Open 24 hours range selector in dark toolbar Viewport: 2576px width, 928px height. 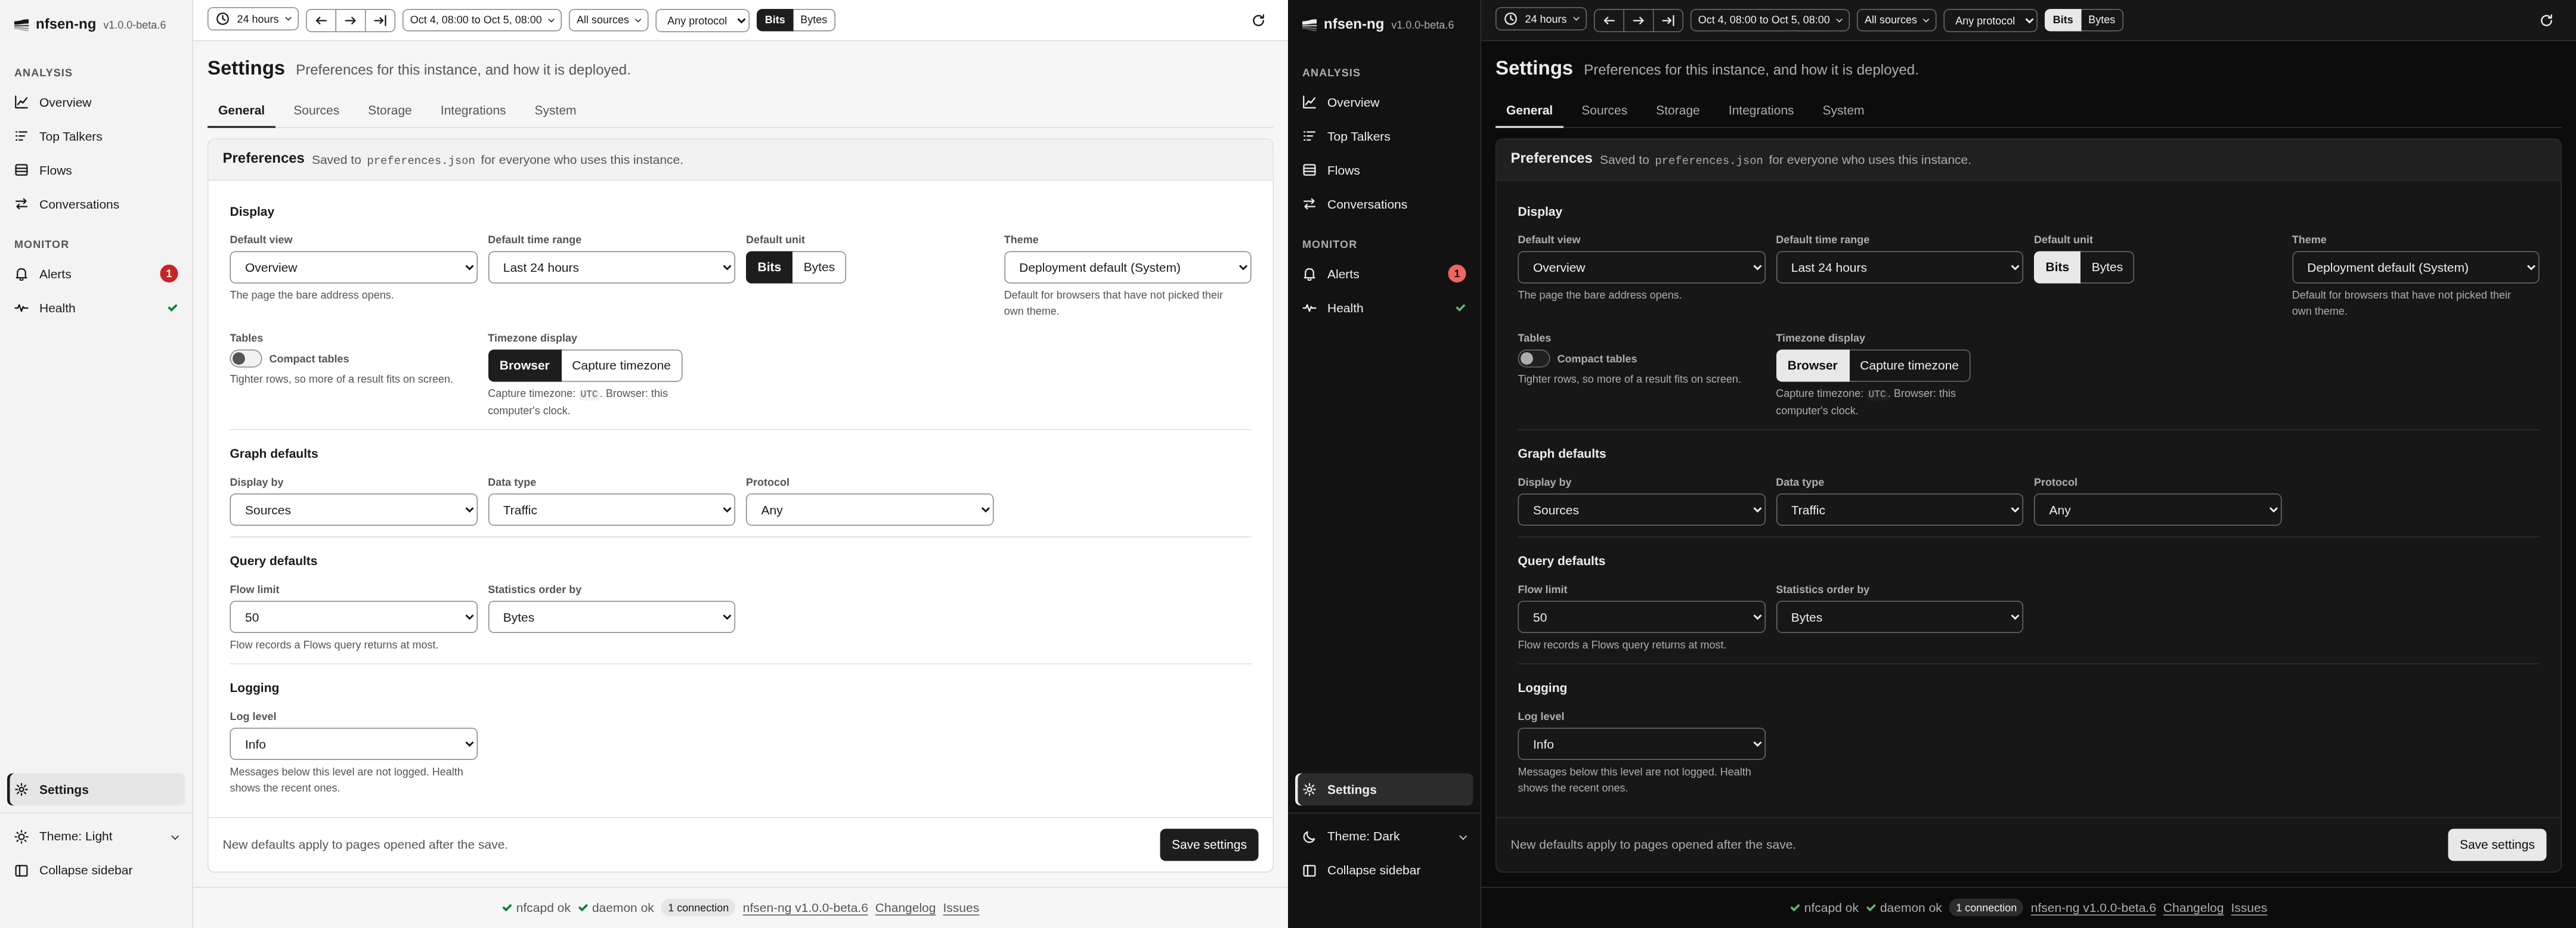(1541, 19)
